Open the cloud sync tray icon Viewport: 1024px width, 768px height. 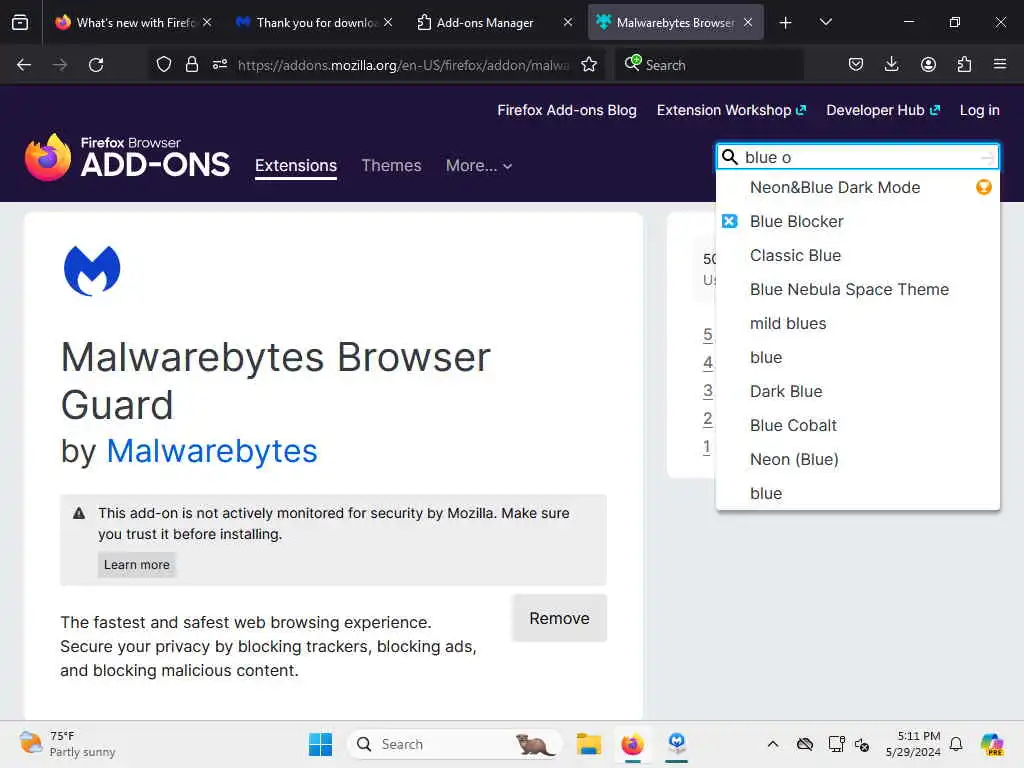[805, 744]
